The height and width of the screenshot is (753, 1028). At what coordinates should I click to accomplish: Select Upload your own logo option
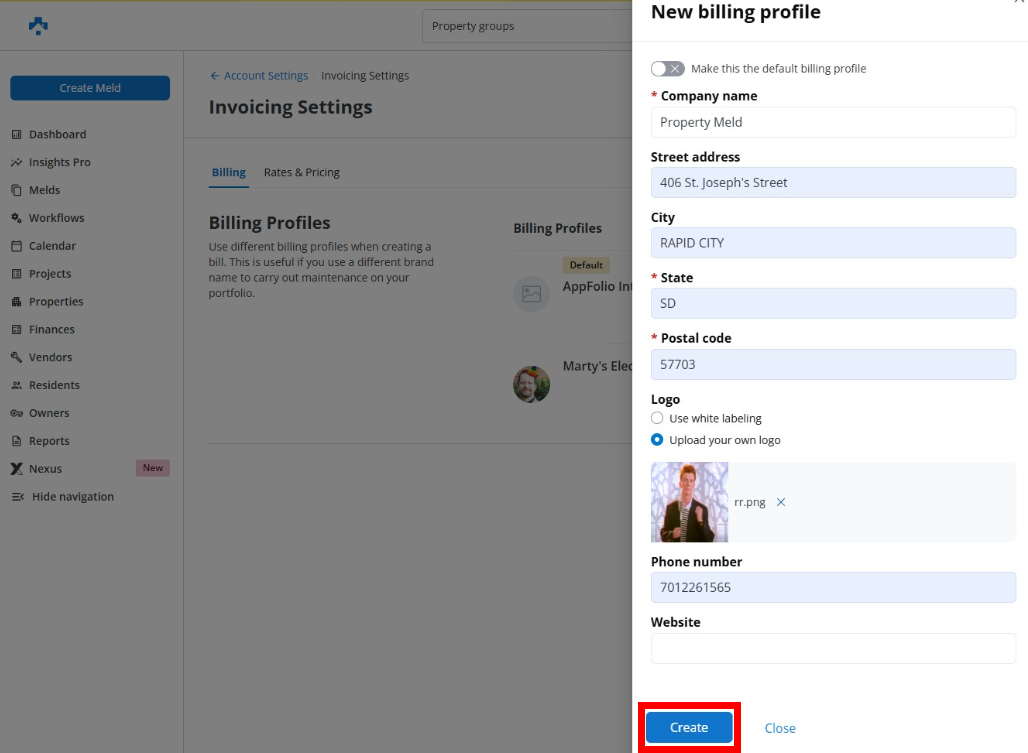[x=657, y=440]
